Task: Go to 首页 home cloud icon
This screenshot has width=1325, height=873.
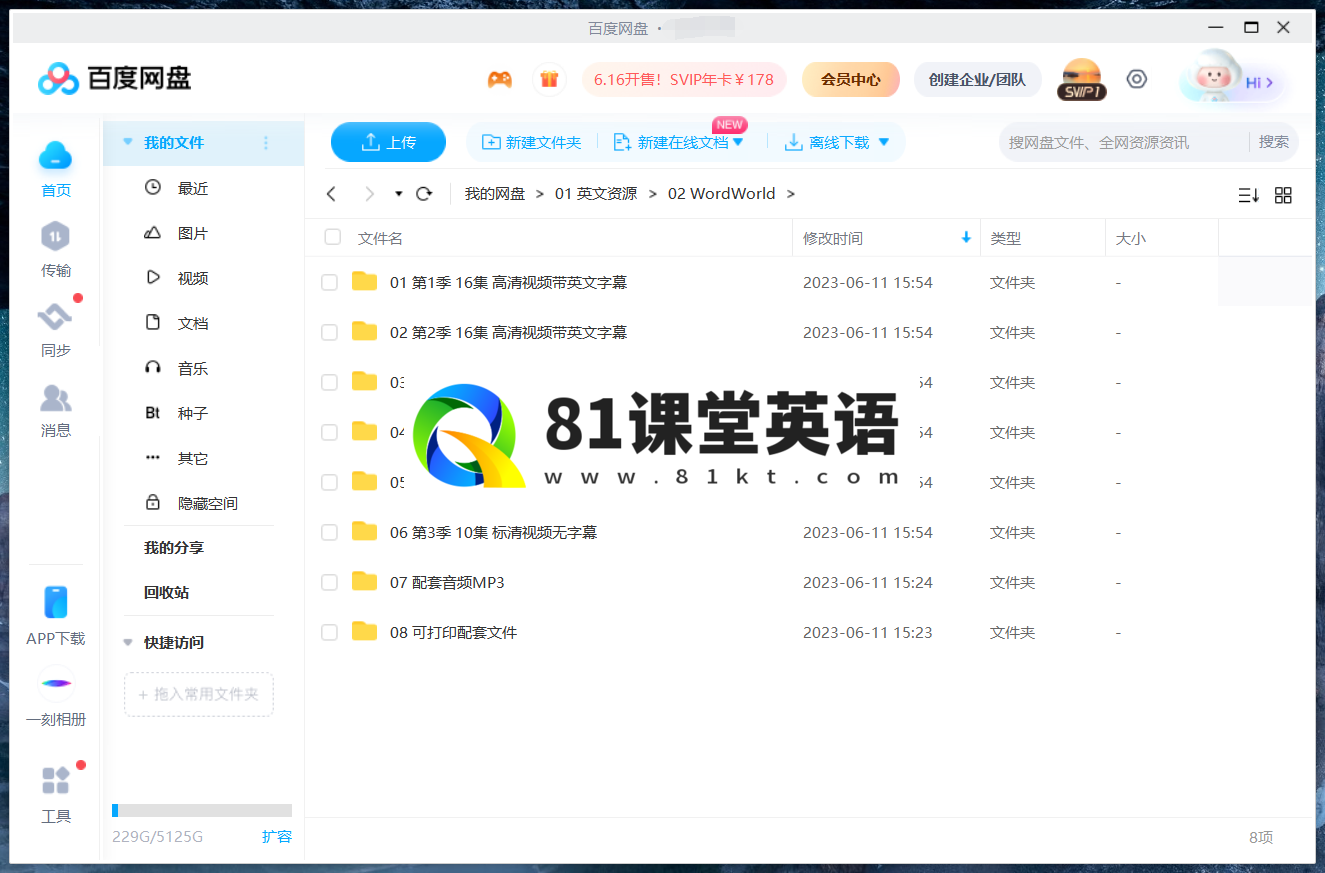Action: pos(56,155)
